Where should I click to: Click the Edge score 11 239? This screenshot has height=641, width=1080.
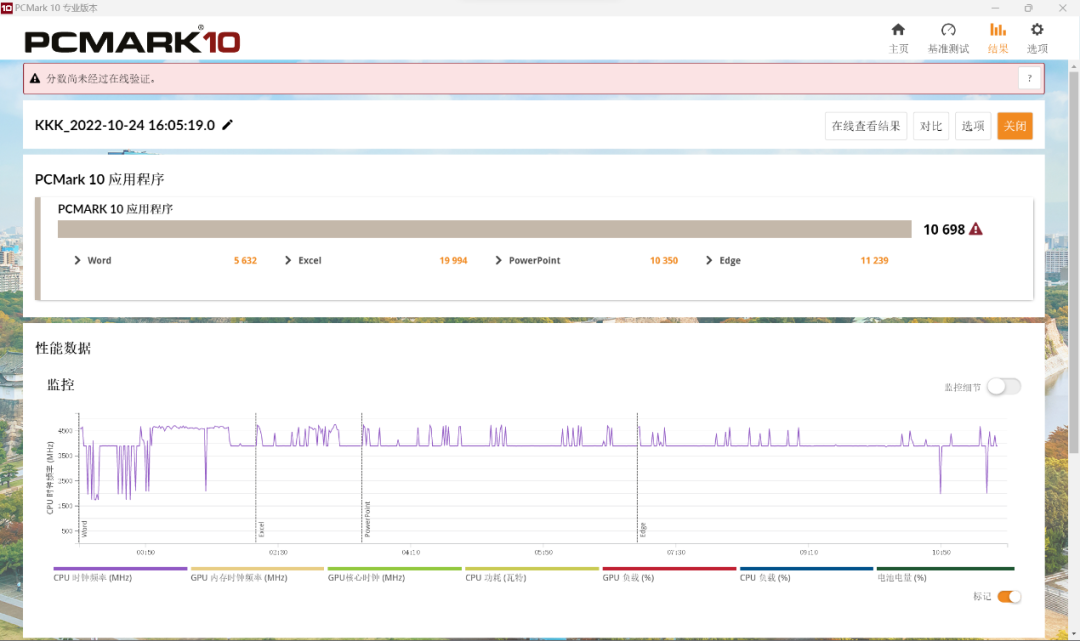pyautogui.click(x=874, y=260)
